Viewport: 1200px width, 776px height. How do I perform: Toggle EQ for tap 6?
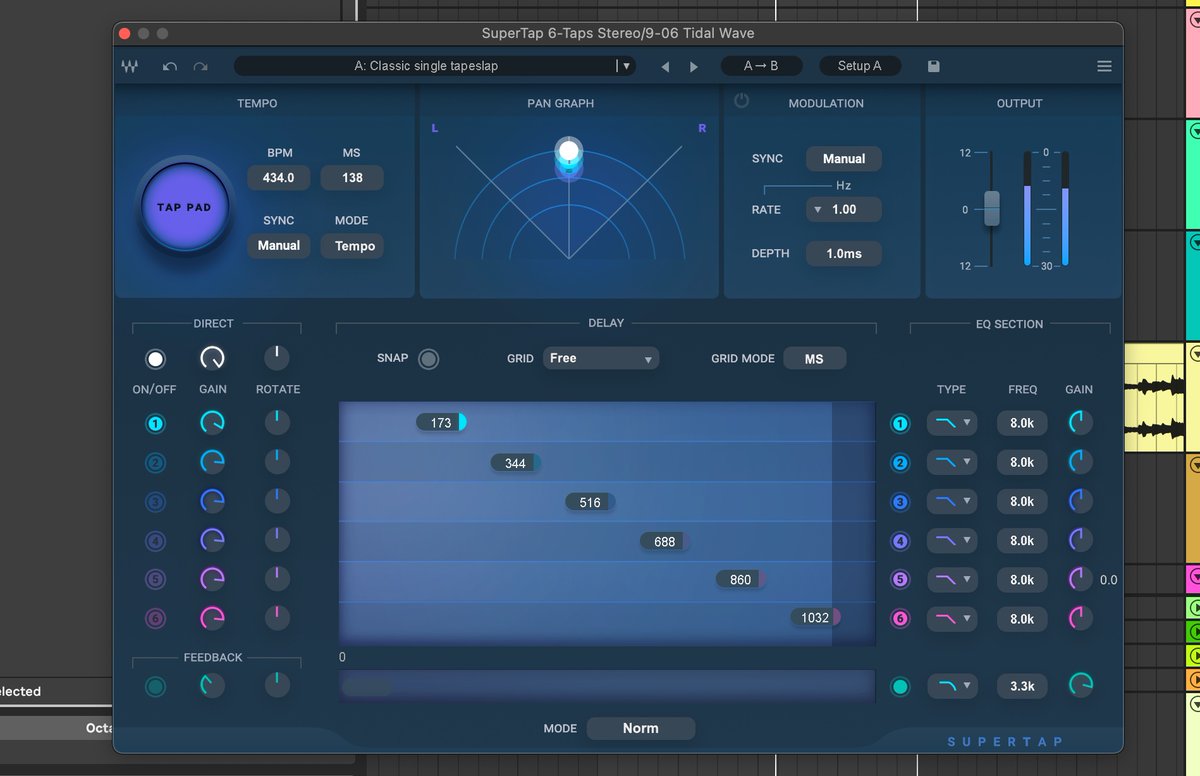900,619
